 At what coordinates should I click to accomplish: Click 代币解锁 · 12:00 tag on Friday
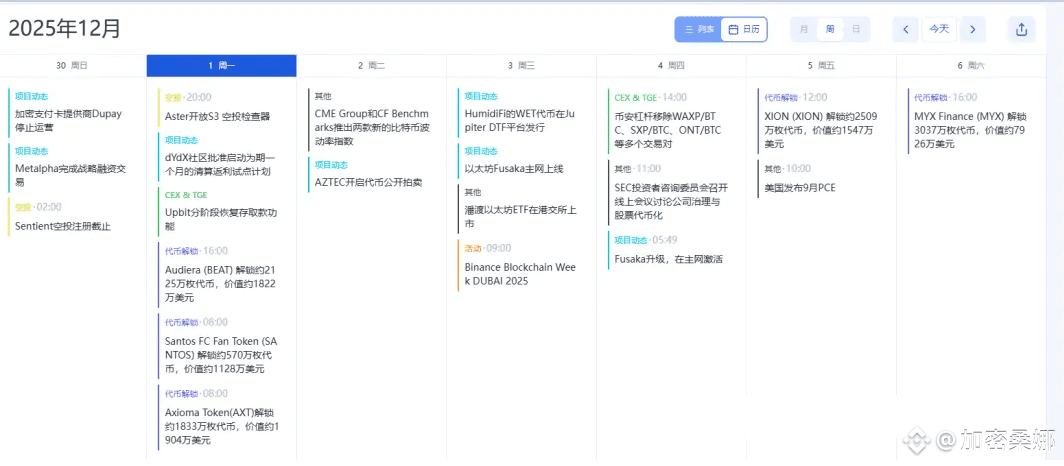tap(795, 97)
